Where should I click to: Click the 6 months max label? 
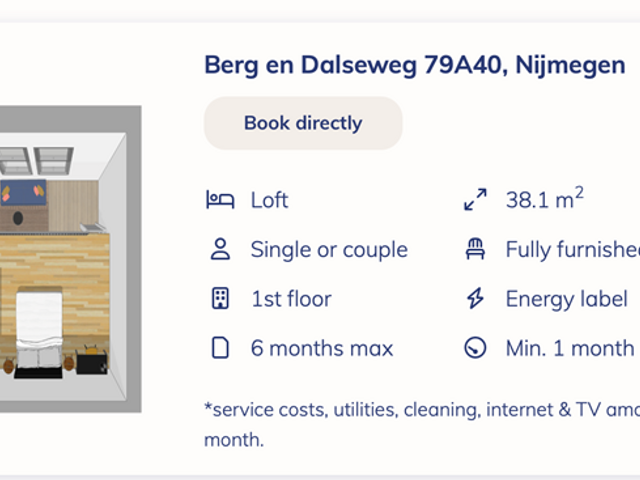click(x=322, y=348)
